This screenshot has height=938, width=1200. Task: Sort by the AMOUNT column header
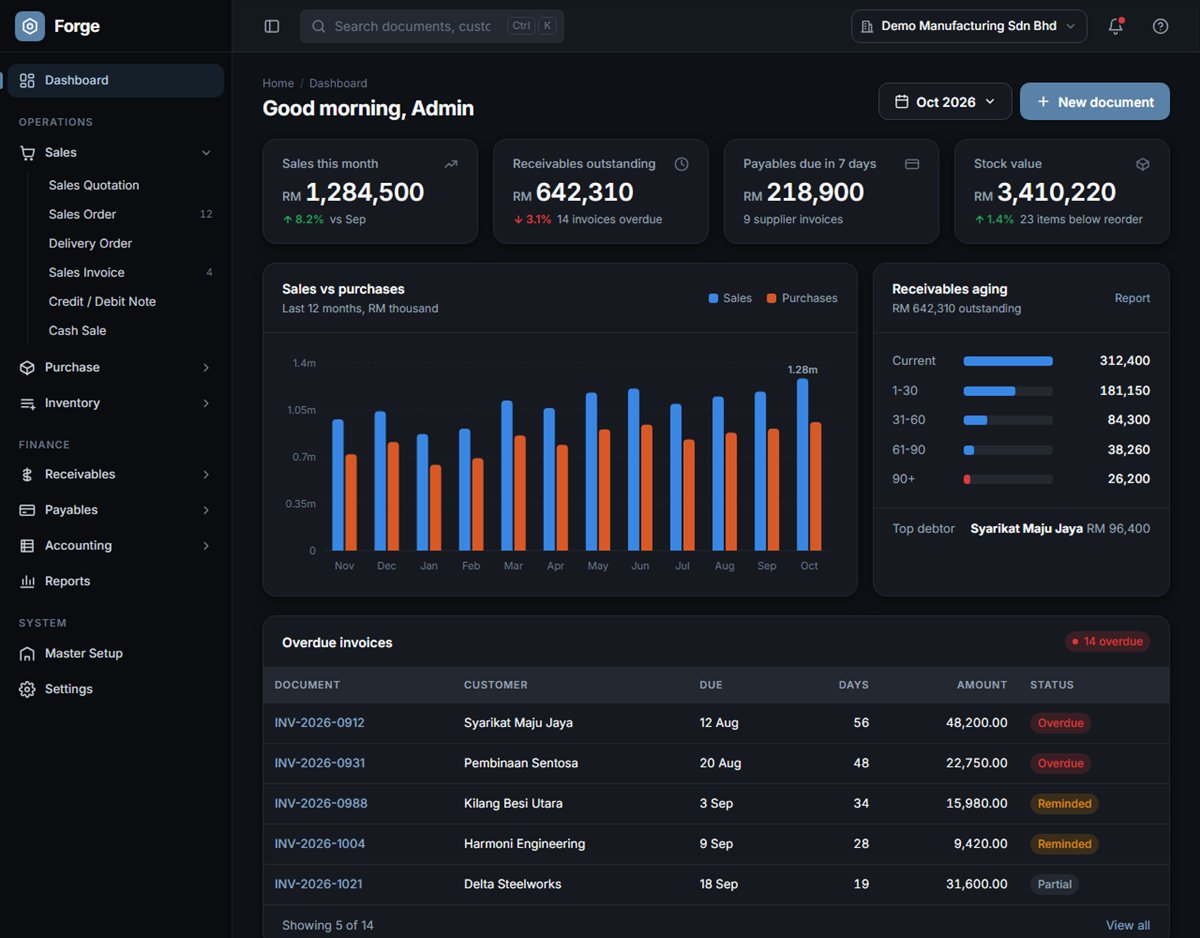pos(981,685)
